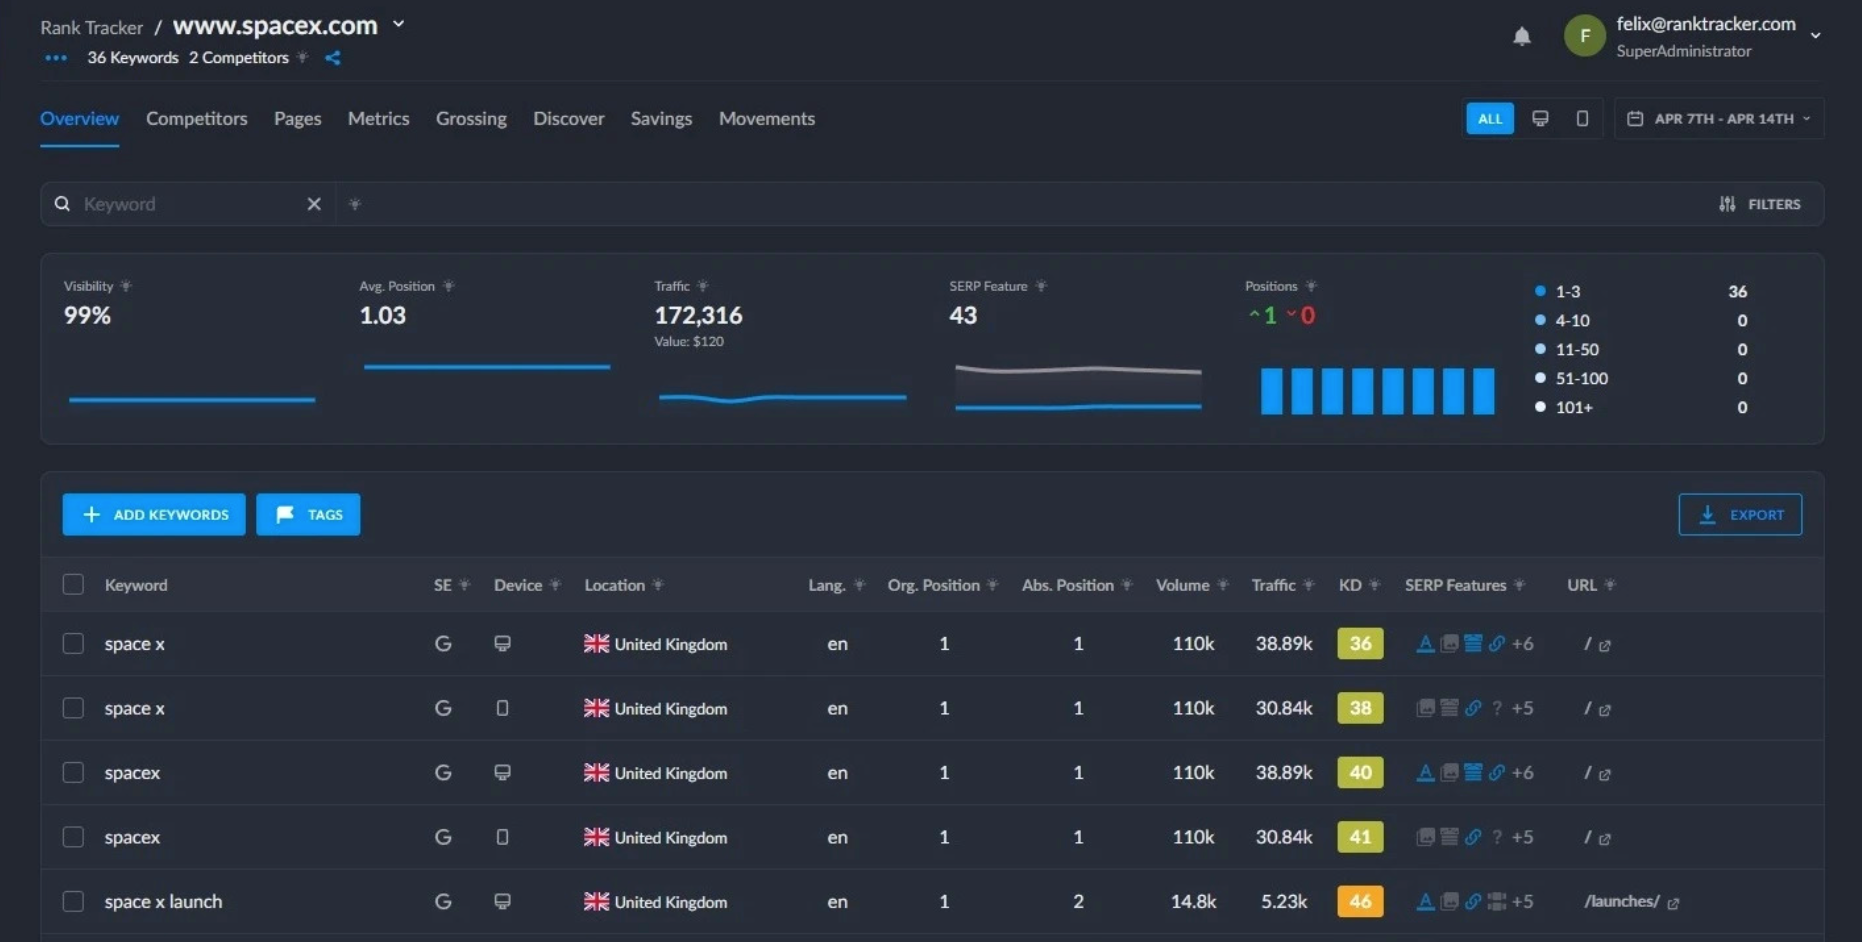Open the notifications bell
This screenshot has width=1862, height=942.
point(1521,37)
